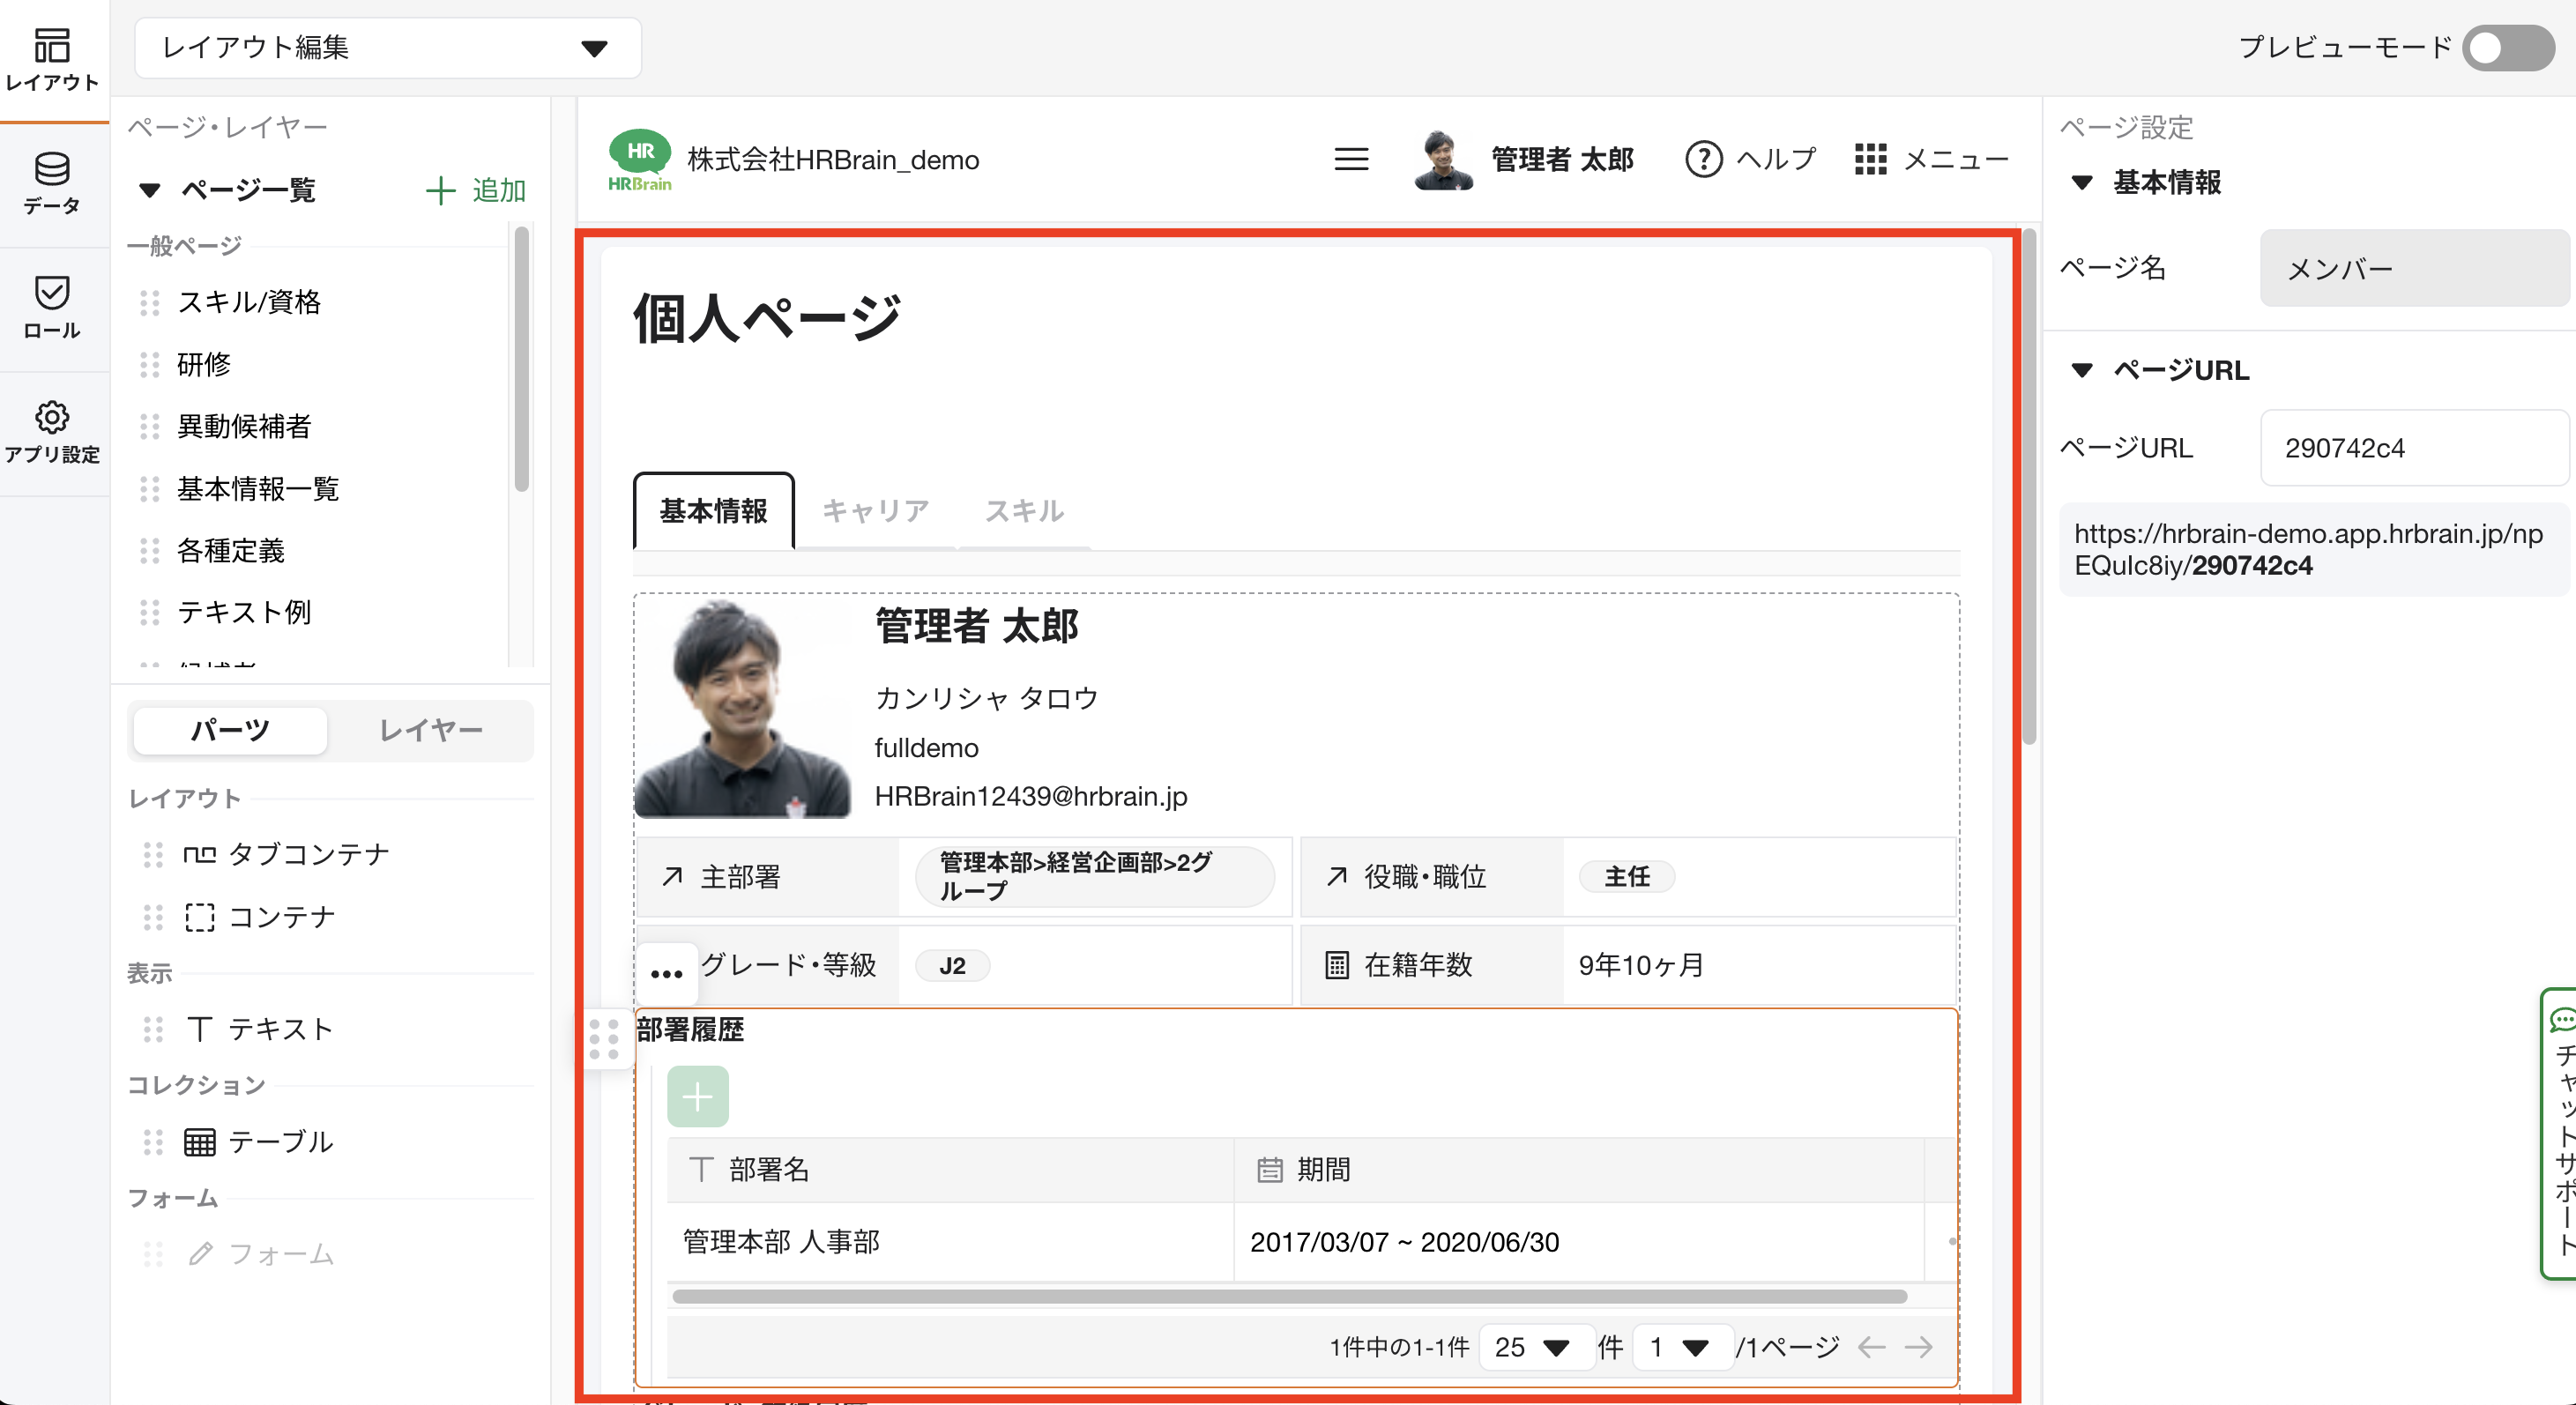Open the データ panel in left sidebar
This screenshot has width=2576, height=1405.
52,185
